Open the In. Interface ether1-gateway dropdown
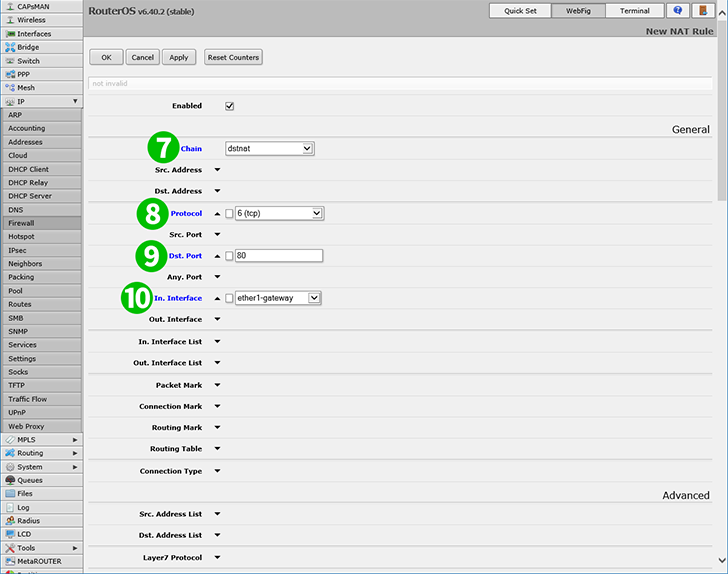 click(278, 298)
